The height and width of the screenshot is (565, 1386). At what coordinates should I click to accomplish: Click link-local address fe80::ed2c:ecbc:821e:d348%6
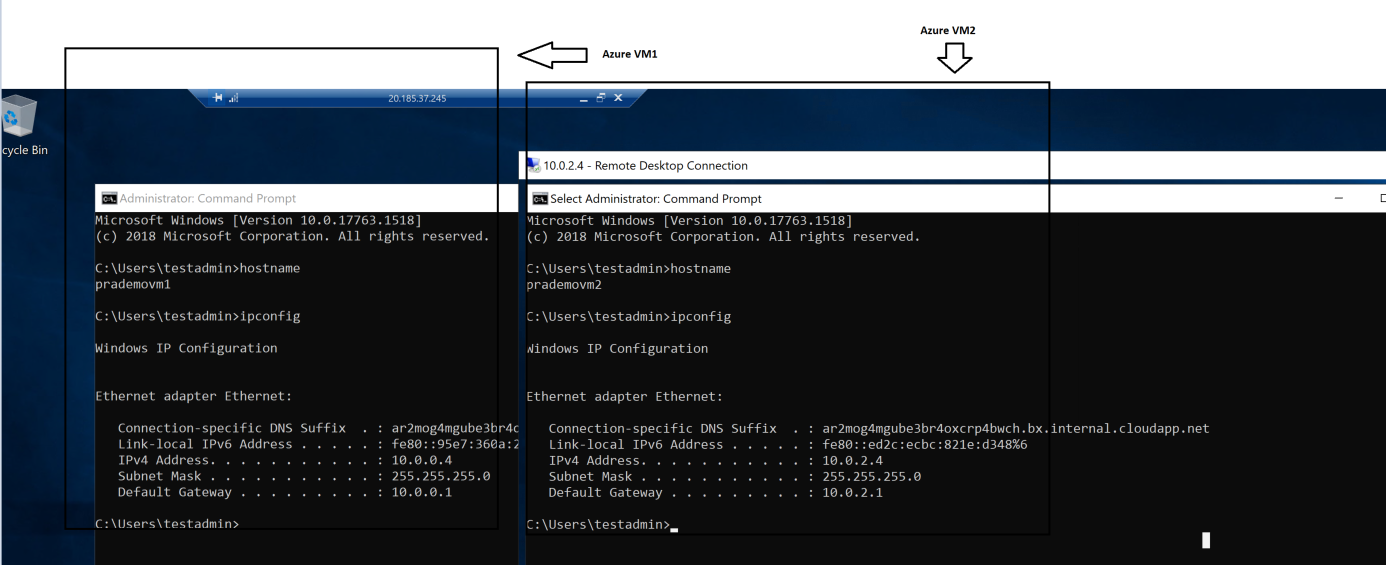[x=925, y=444]
